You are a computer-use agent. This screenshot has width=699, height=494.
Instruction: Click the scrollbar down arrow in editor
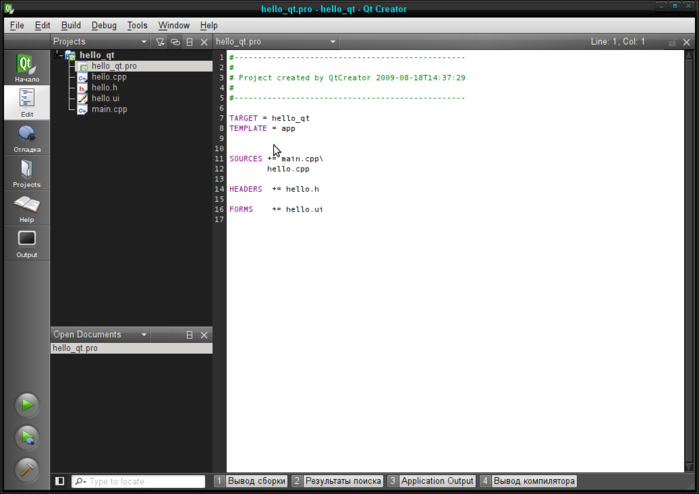[x=689, y=467]
